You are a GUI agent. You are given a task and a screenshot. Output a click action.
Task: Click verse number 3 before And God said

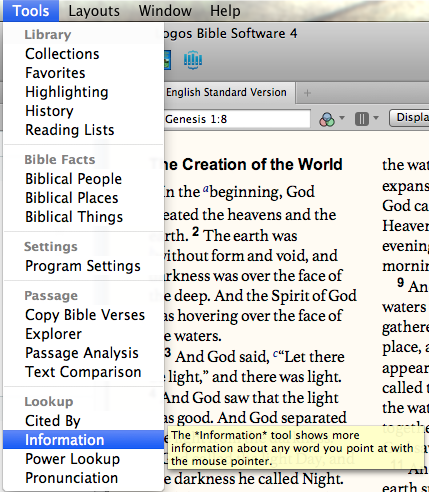point(168,353)
